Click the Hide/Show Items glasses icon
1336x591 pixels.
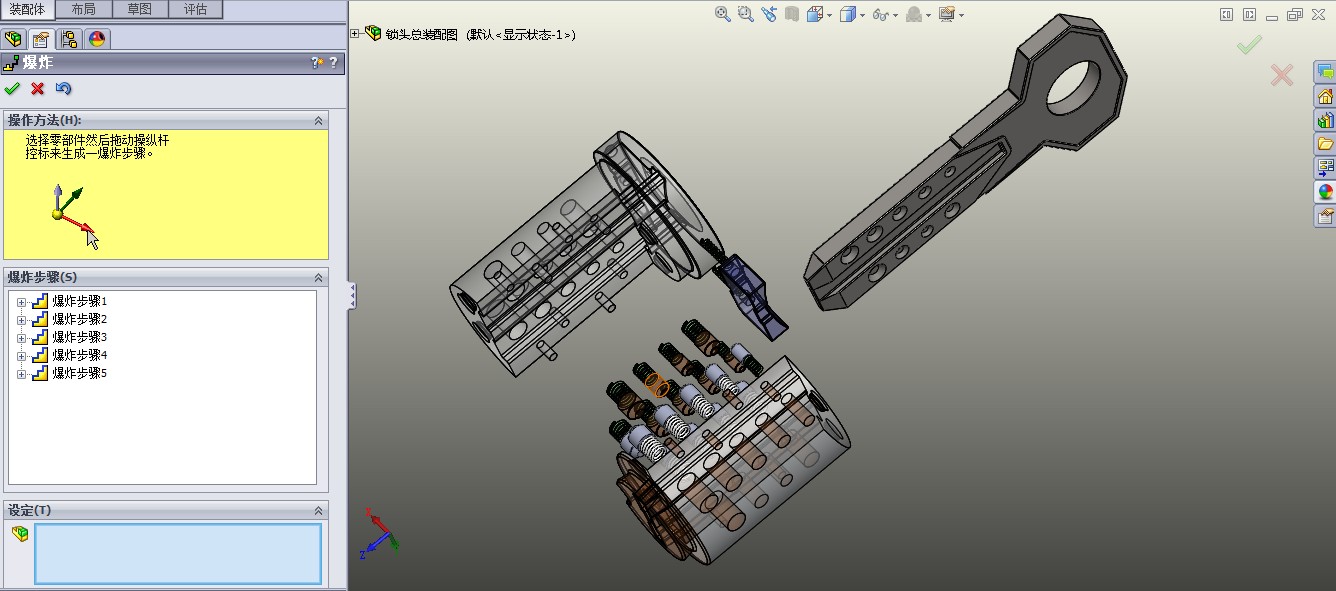(880, 14)
